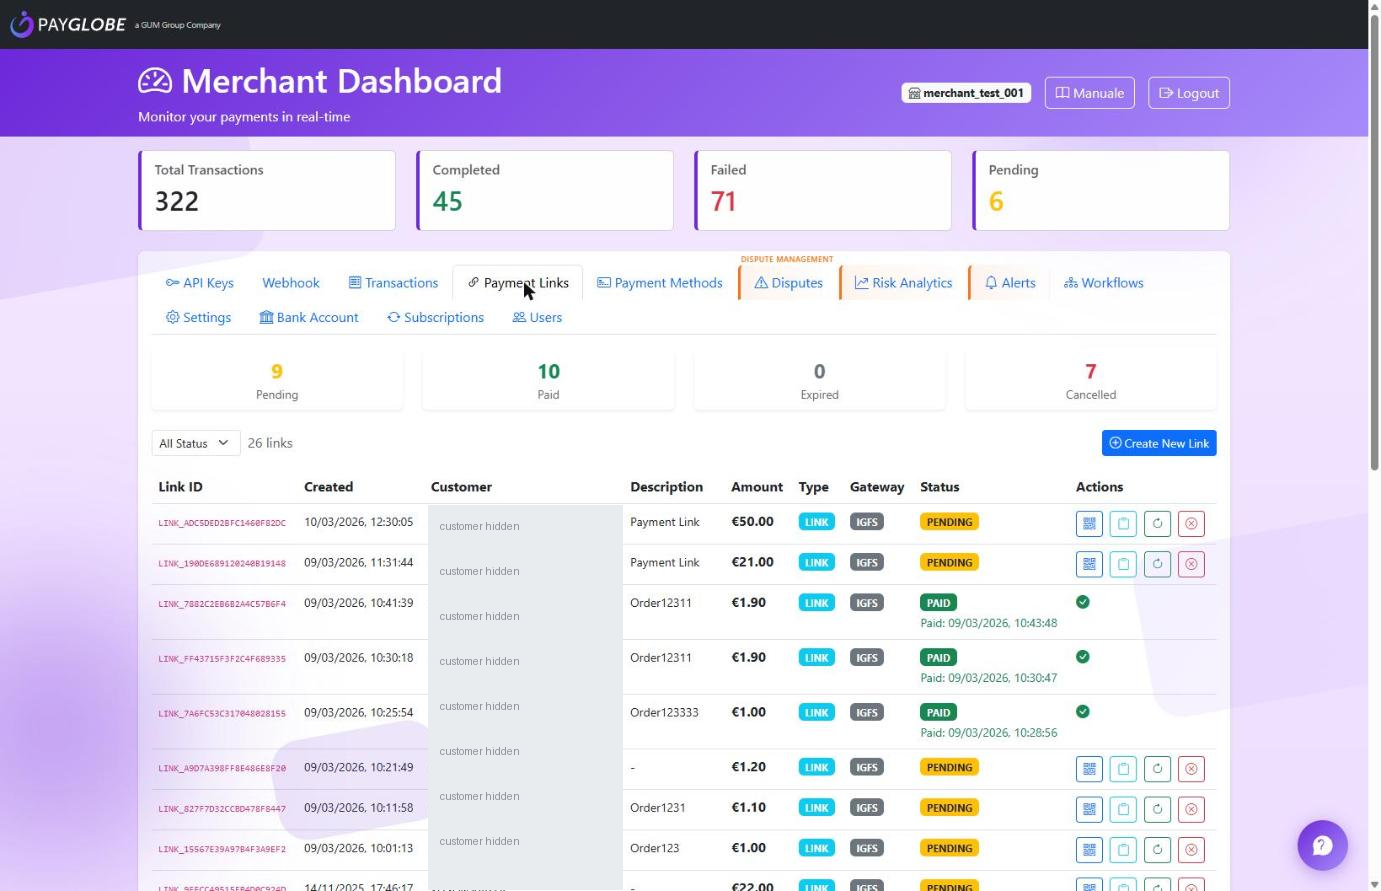Click link ID LINK_7882C2EB6B2A4C57B6F4
Image resolution: width=1381 pixels, height=891 pixels.
(222, 604)
